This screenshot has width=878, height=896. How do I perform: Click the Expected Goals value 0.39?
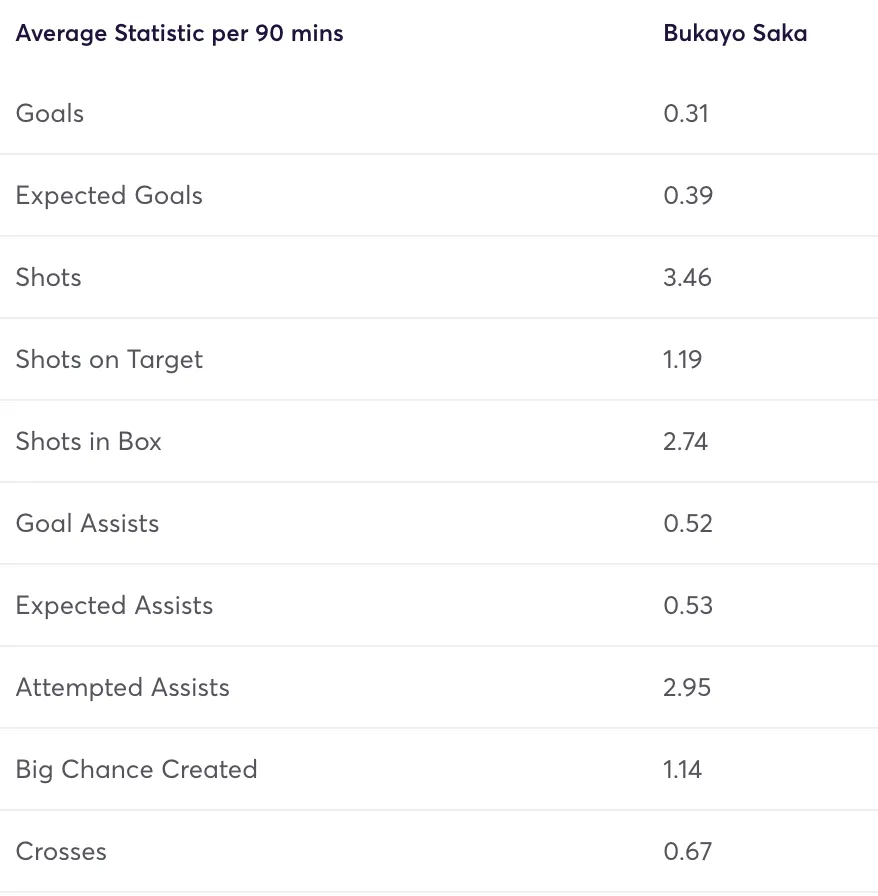point(688,195)
